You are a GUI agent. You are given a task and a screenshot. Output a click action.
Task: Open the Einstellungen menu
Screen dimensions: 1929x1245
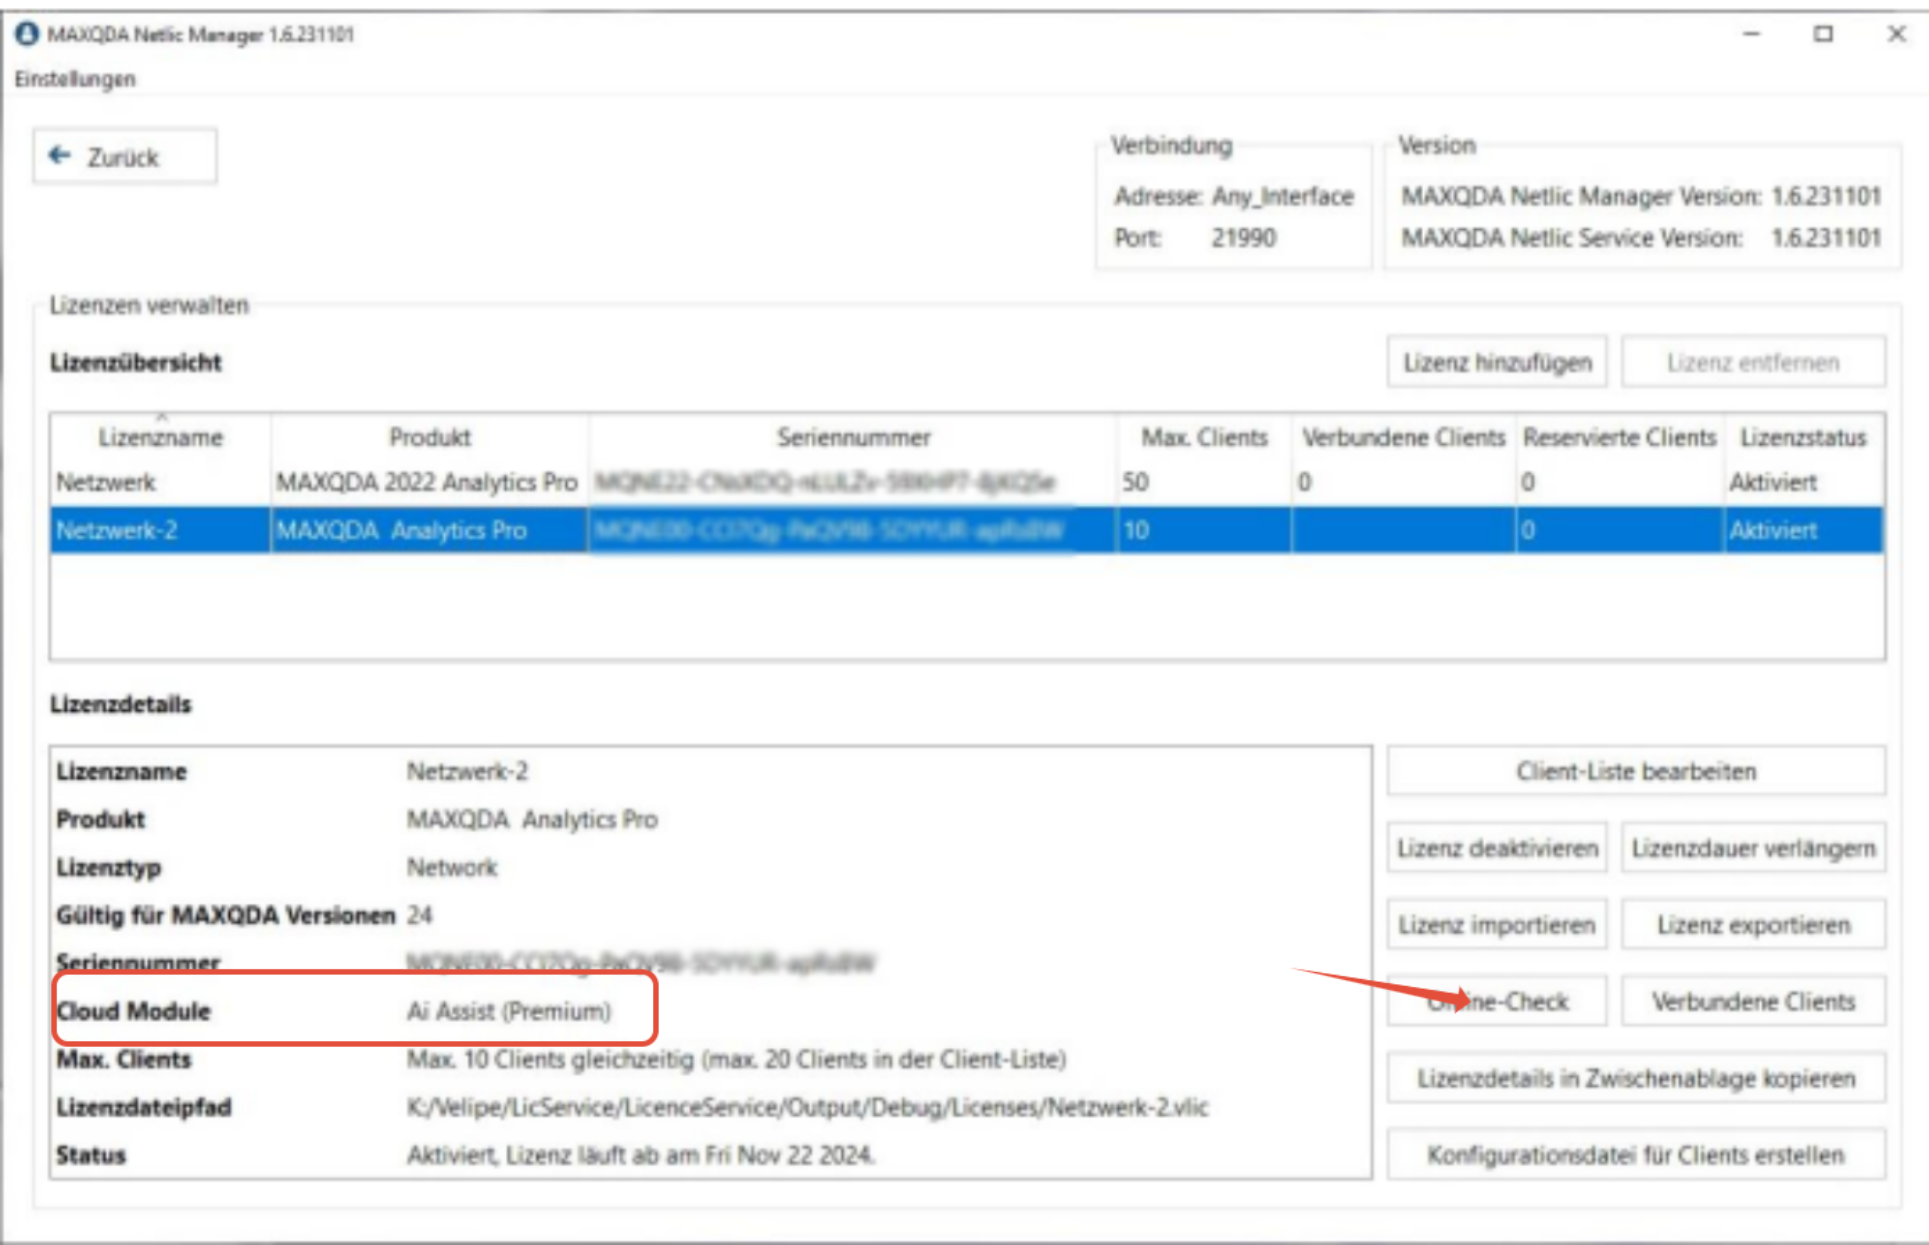pos(75,79)
